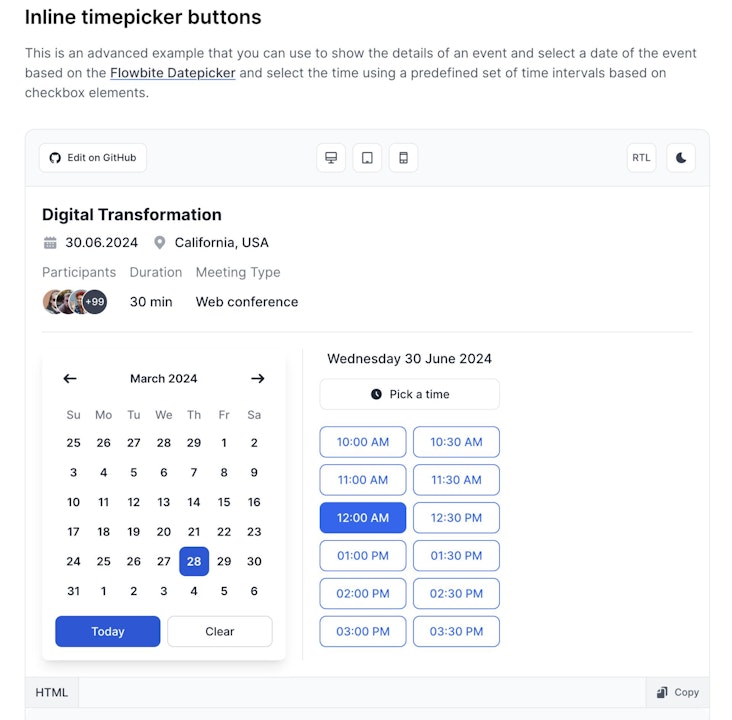732x720 pixels.
Task: Click the +99 participants avatar badge
Action: tap(95, 302)
